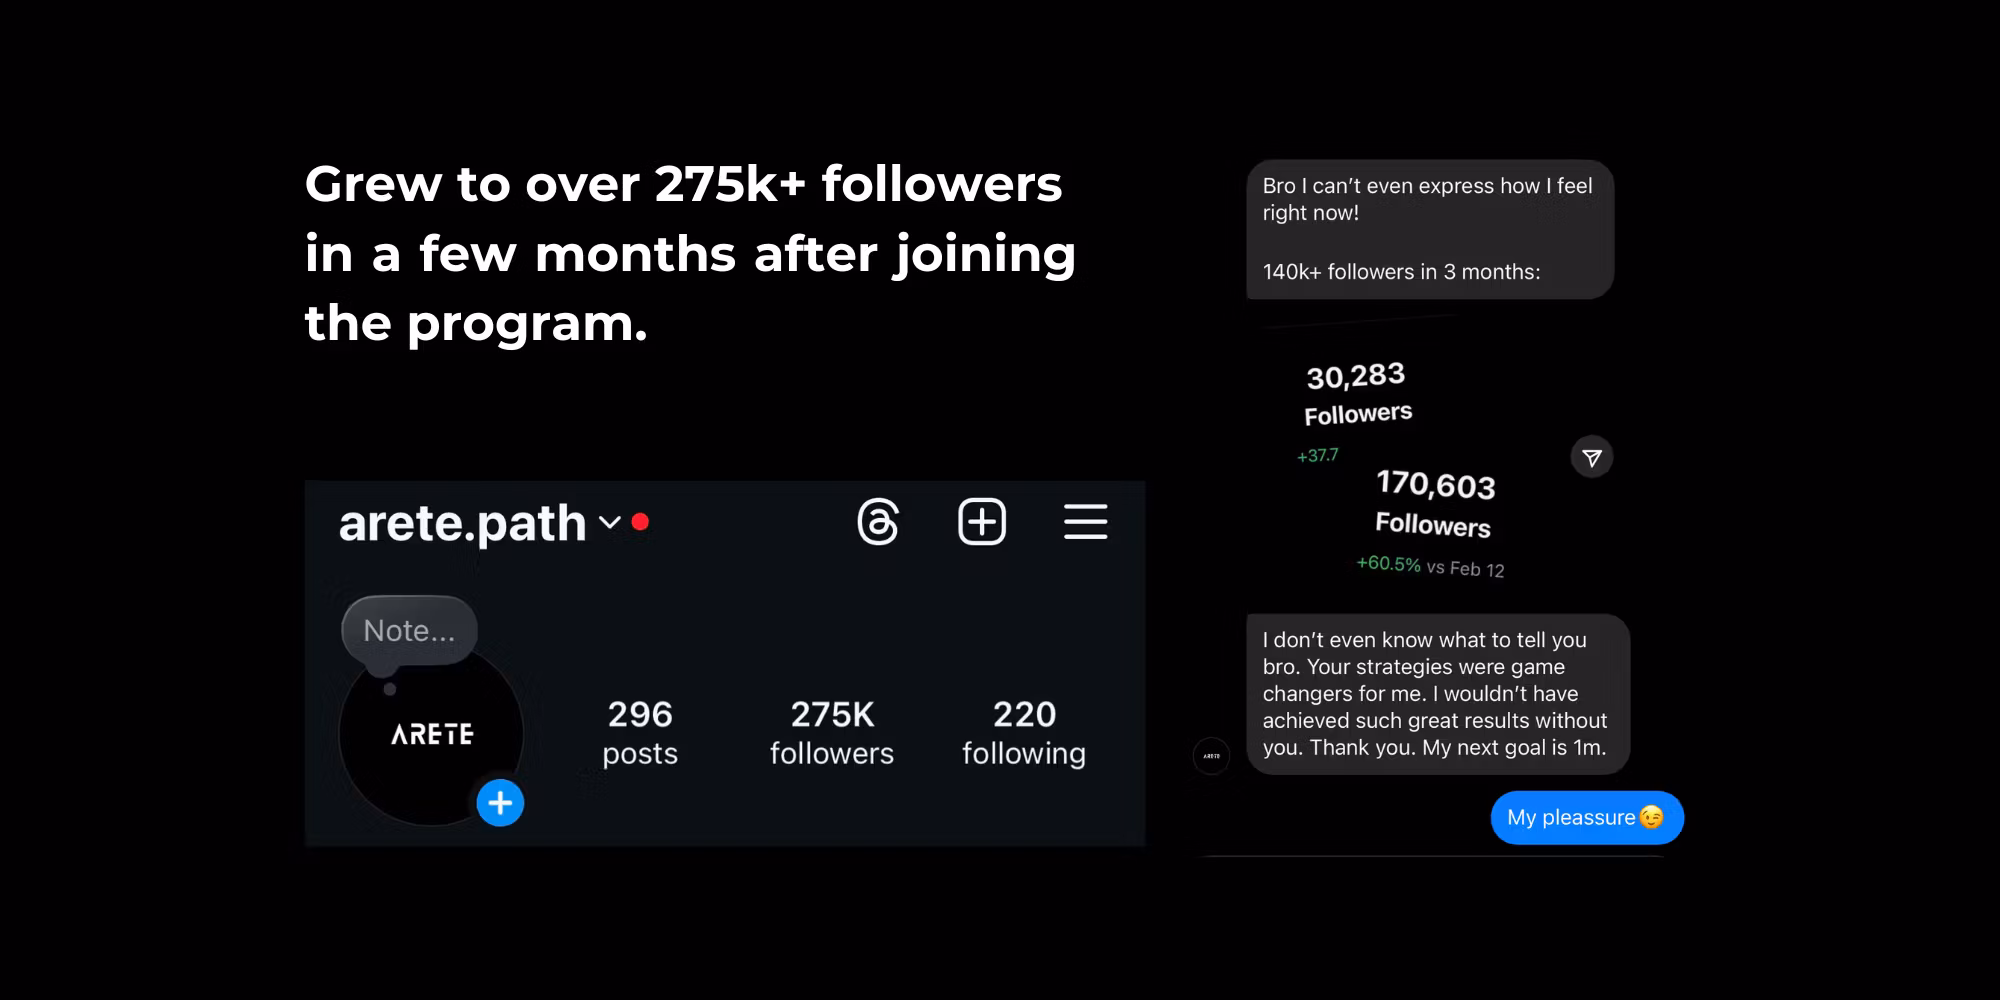Select the 'My pleassure' blue message bubble
Viewport: 2000px width, 1000px height.
click(x=1587, y=818)
